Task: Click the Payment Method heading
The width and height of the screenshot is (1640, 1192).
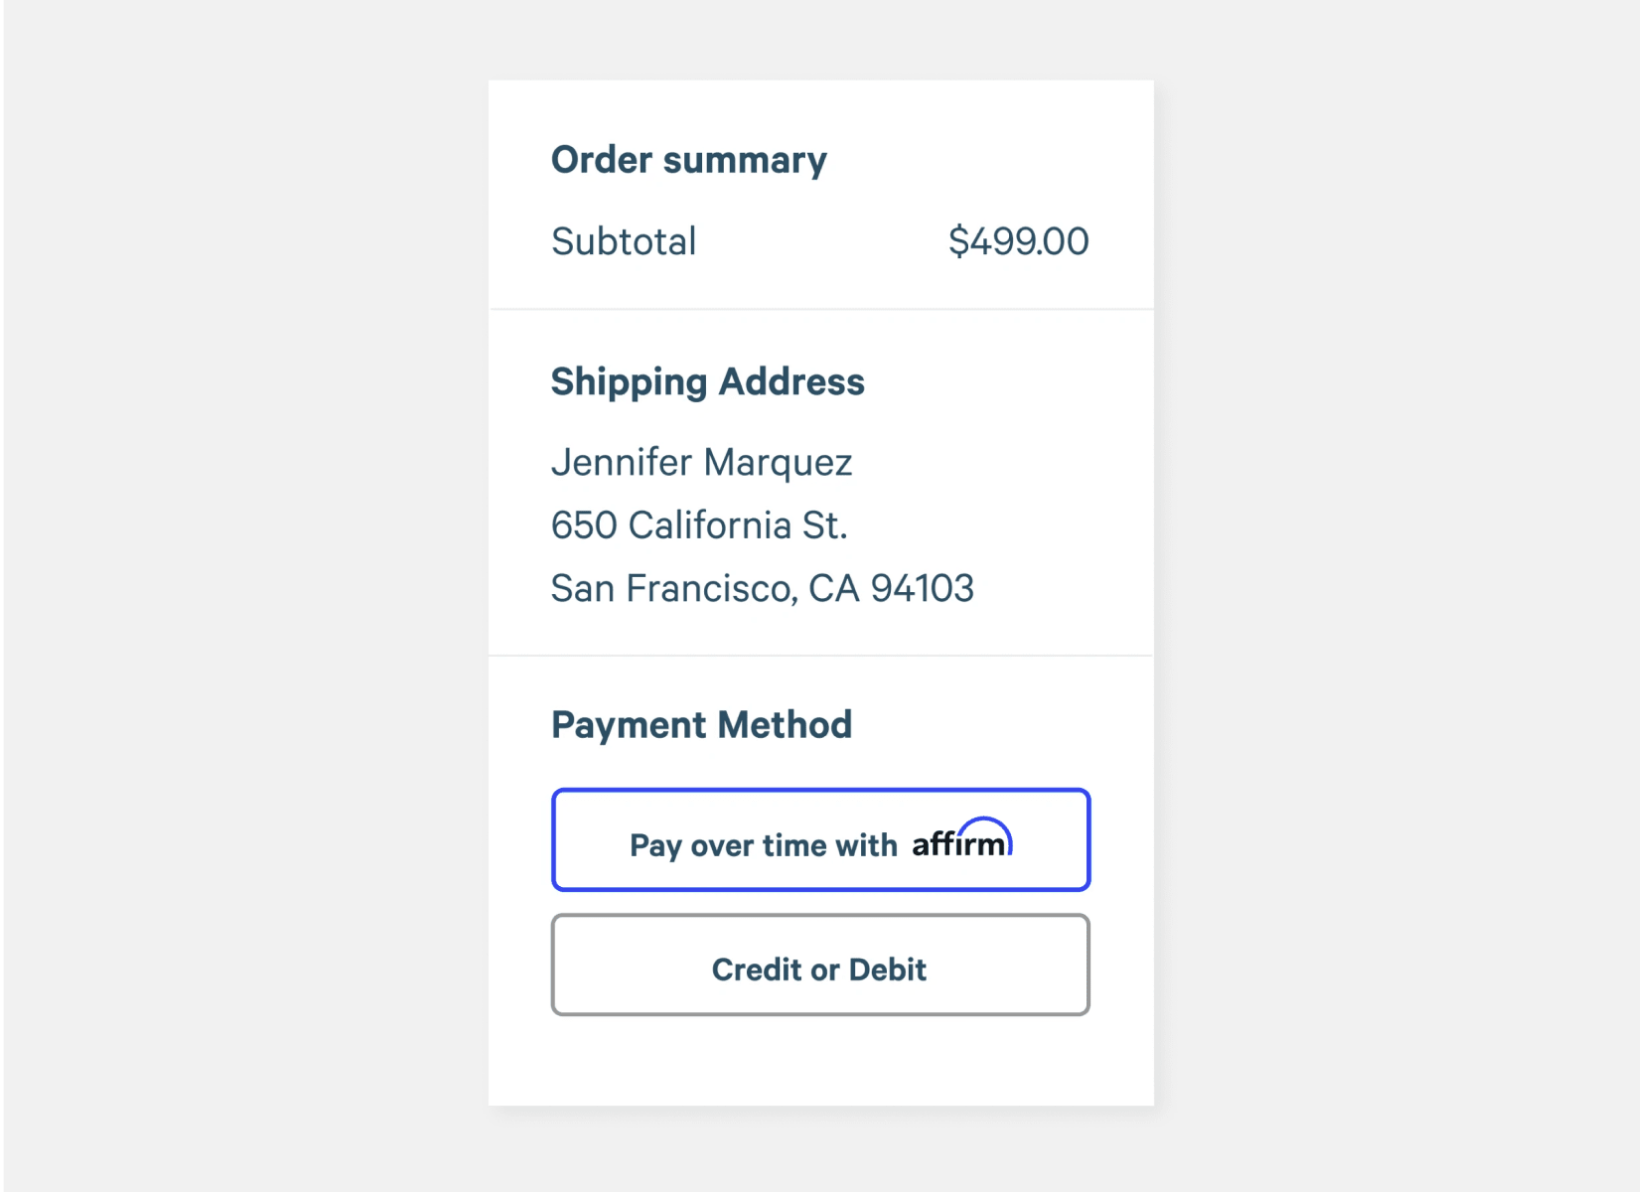Action: pyautogui.click(x=701, y=725)
